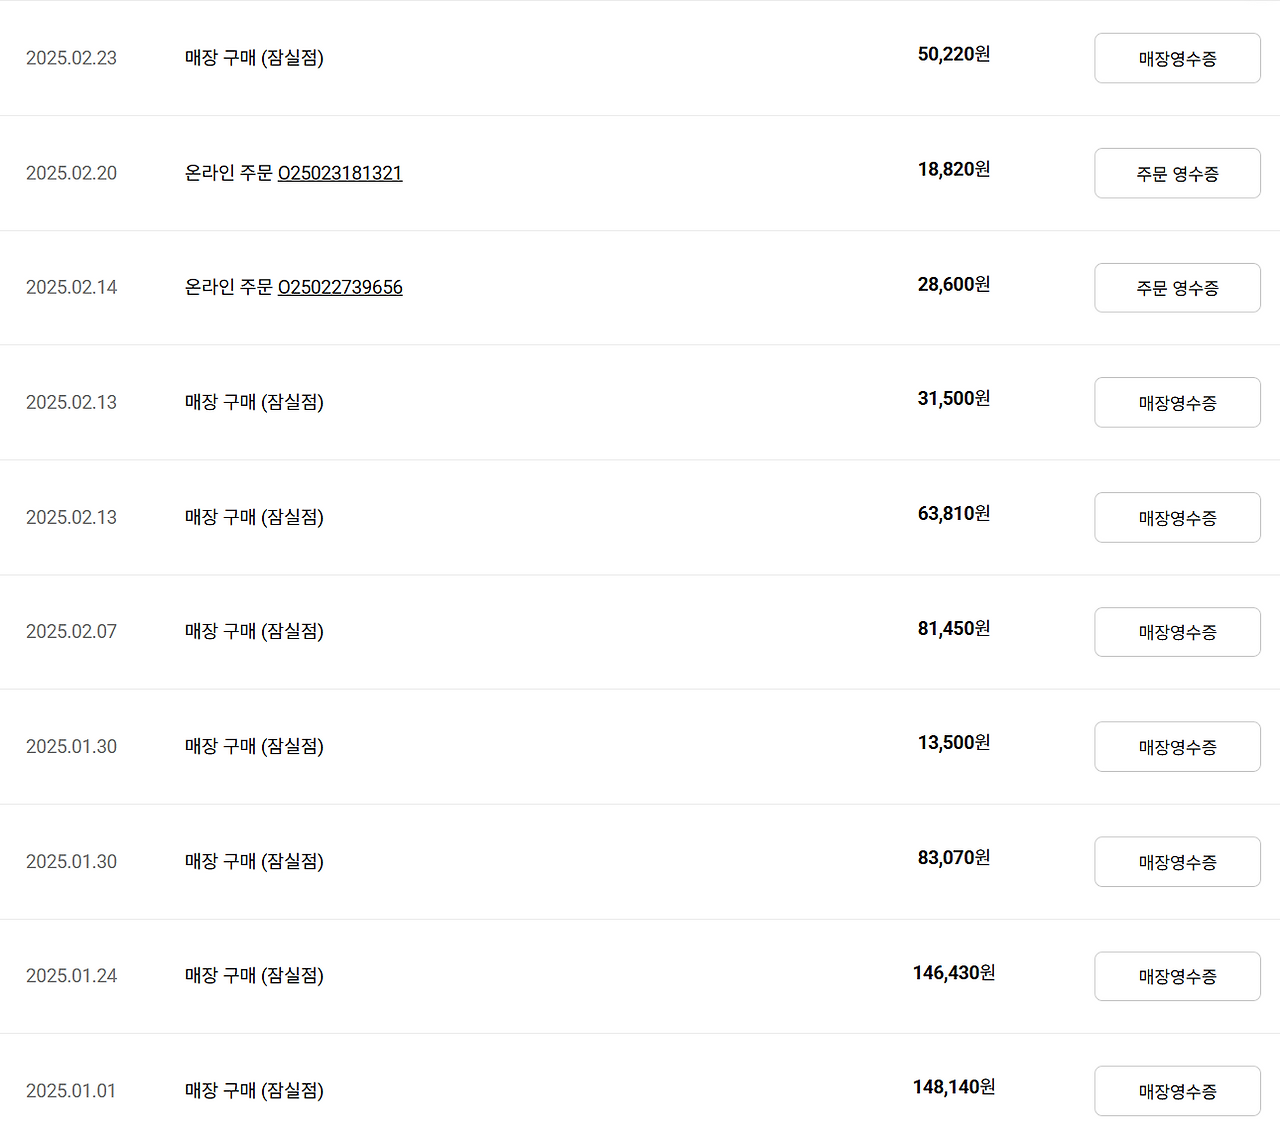Click the 18,820원 amount text

pos(954,169)
